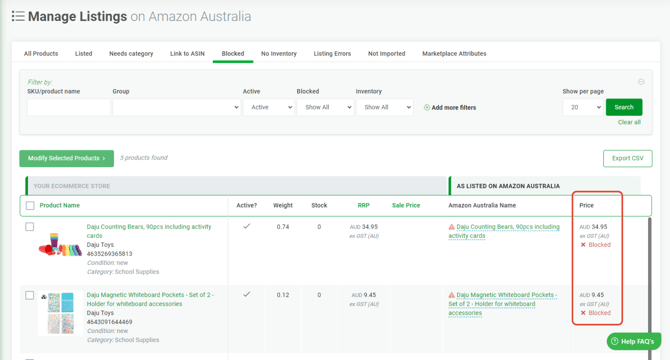
Task: Click the '5 products found' text
Action: tap(144, 158)
